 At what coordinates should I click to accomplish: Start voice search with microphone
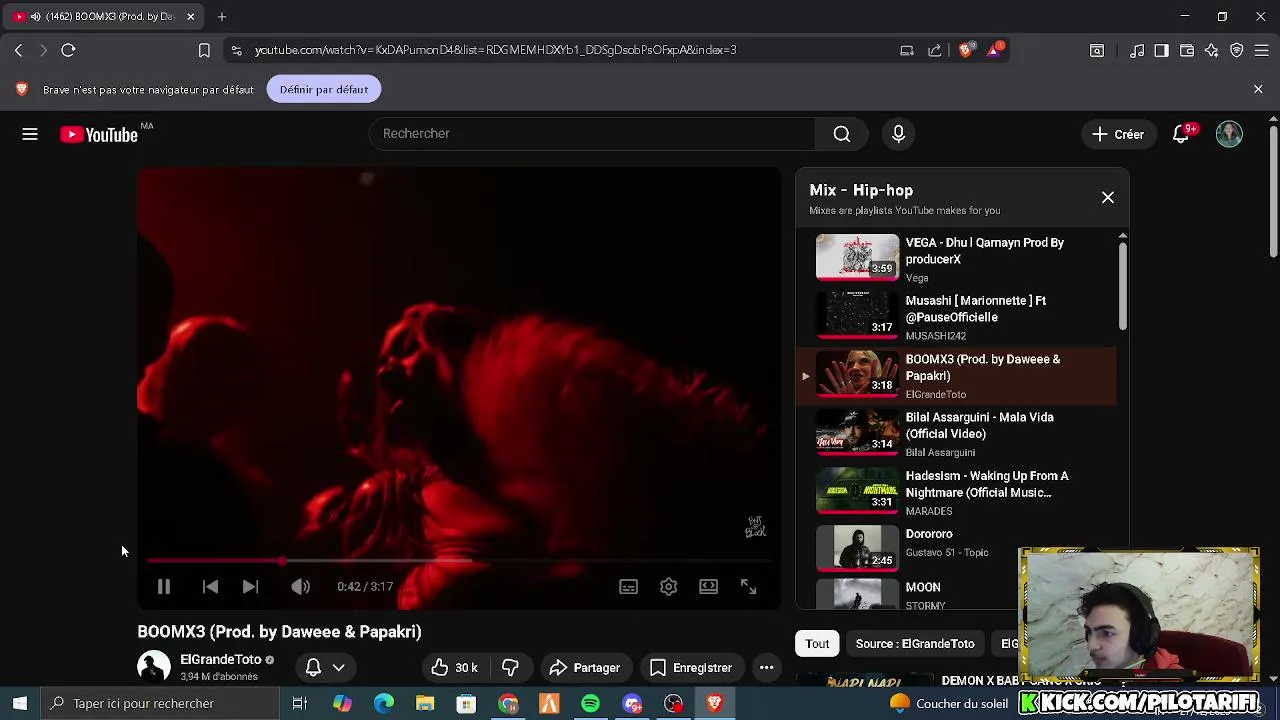point(898,134)
